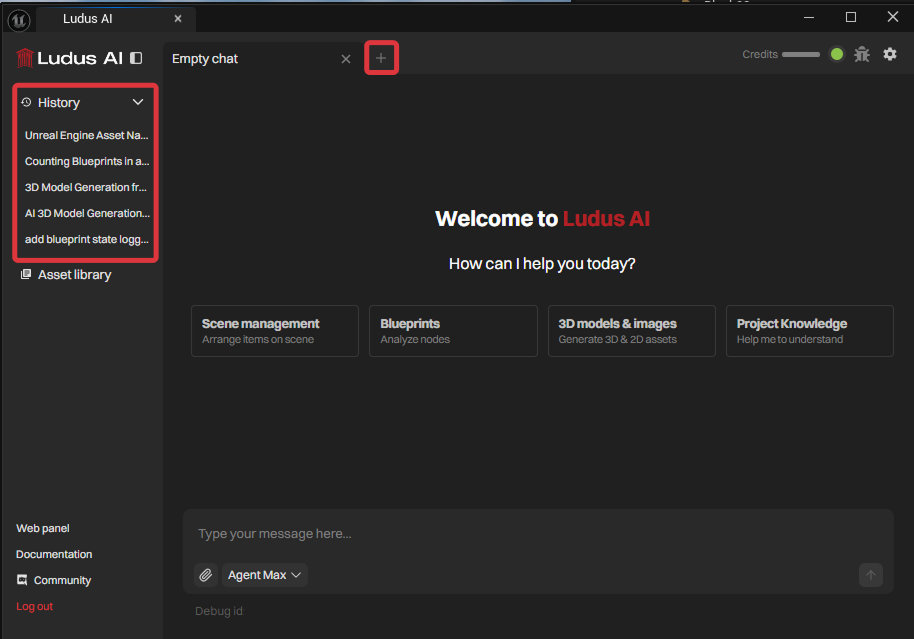
Task: Click the red Log out link
Action: coord(34,606)
